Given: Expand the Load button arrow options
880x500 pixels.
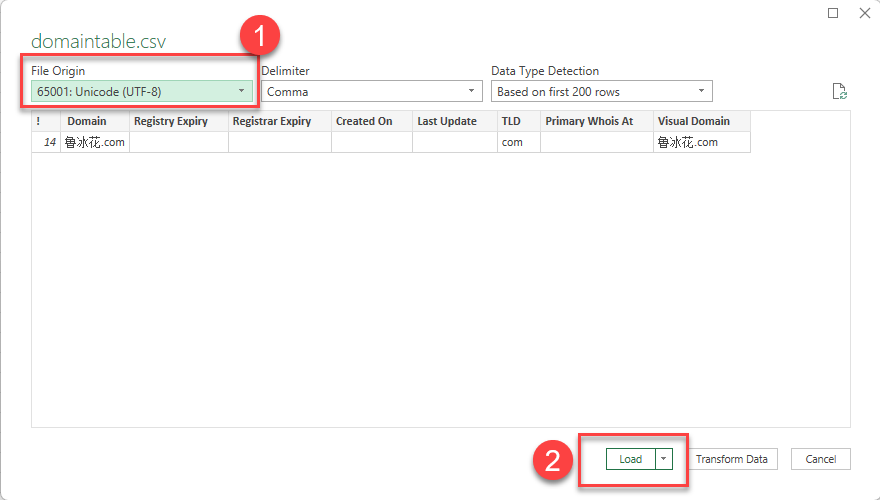Looking at the screenshot, I should pos(663,459).
